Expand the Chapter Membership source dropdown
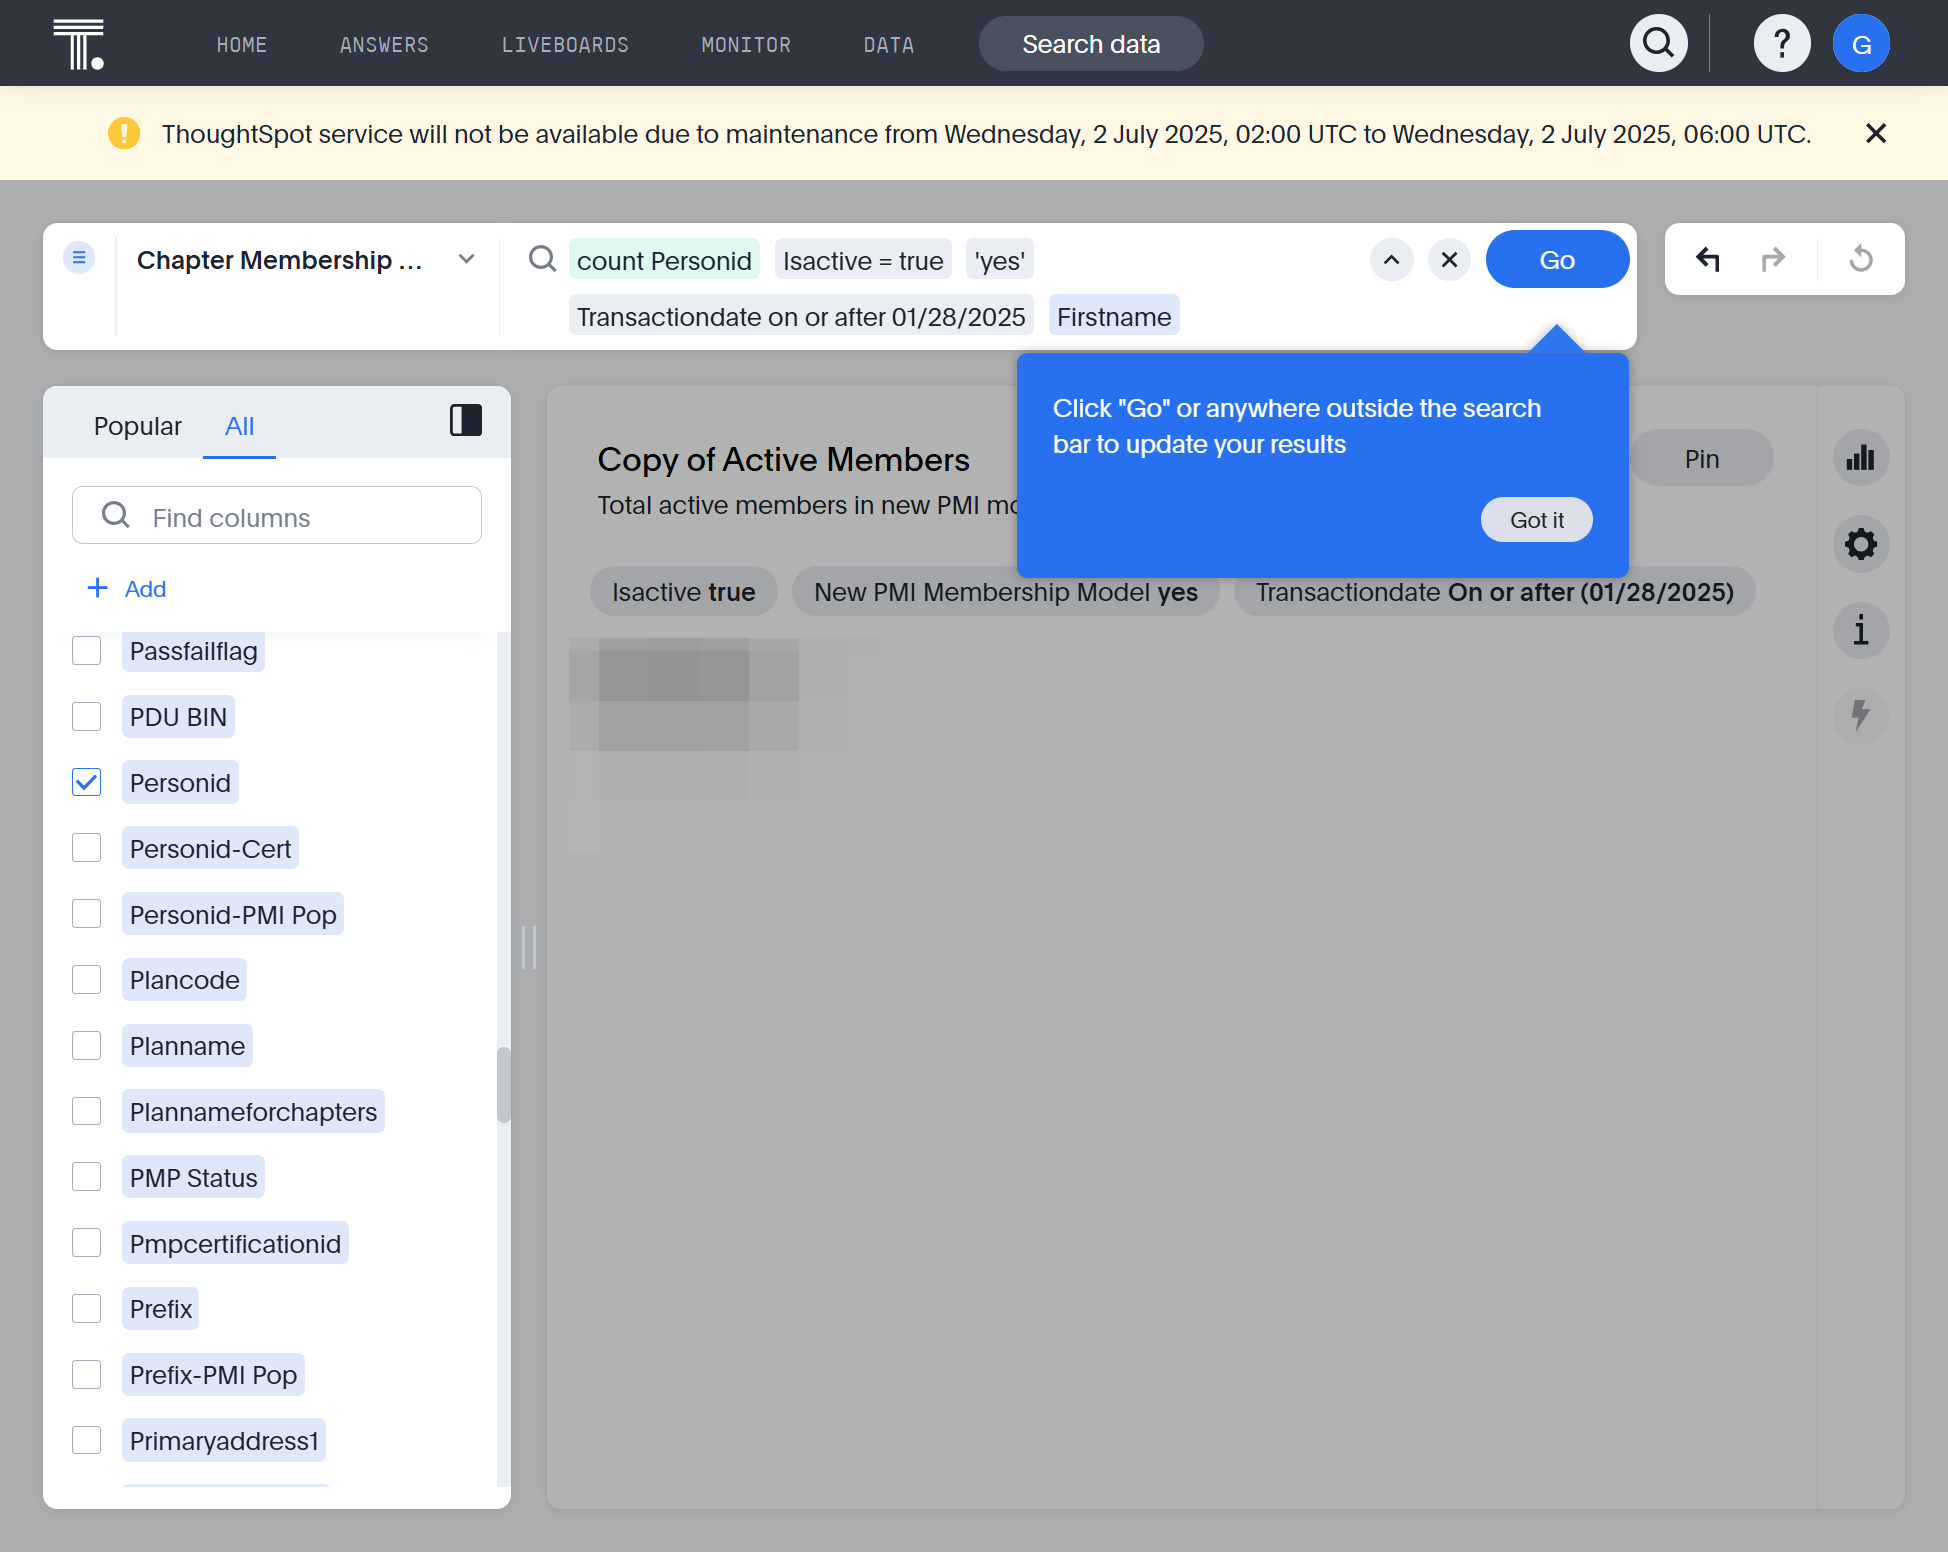1948x1552 pixels. [x=467, y=259]
